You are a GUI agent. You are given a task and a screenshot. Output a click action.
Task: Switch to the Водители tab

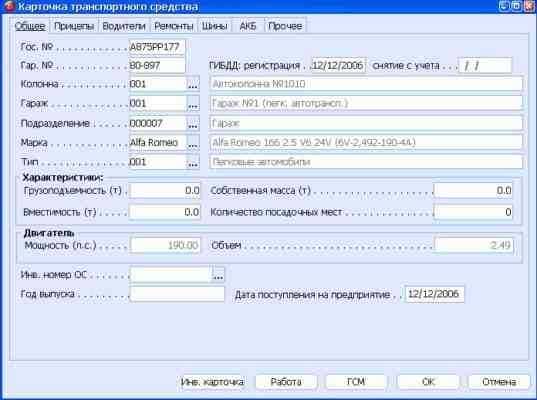tap(124, 26)
